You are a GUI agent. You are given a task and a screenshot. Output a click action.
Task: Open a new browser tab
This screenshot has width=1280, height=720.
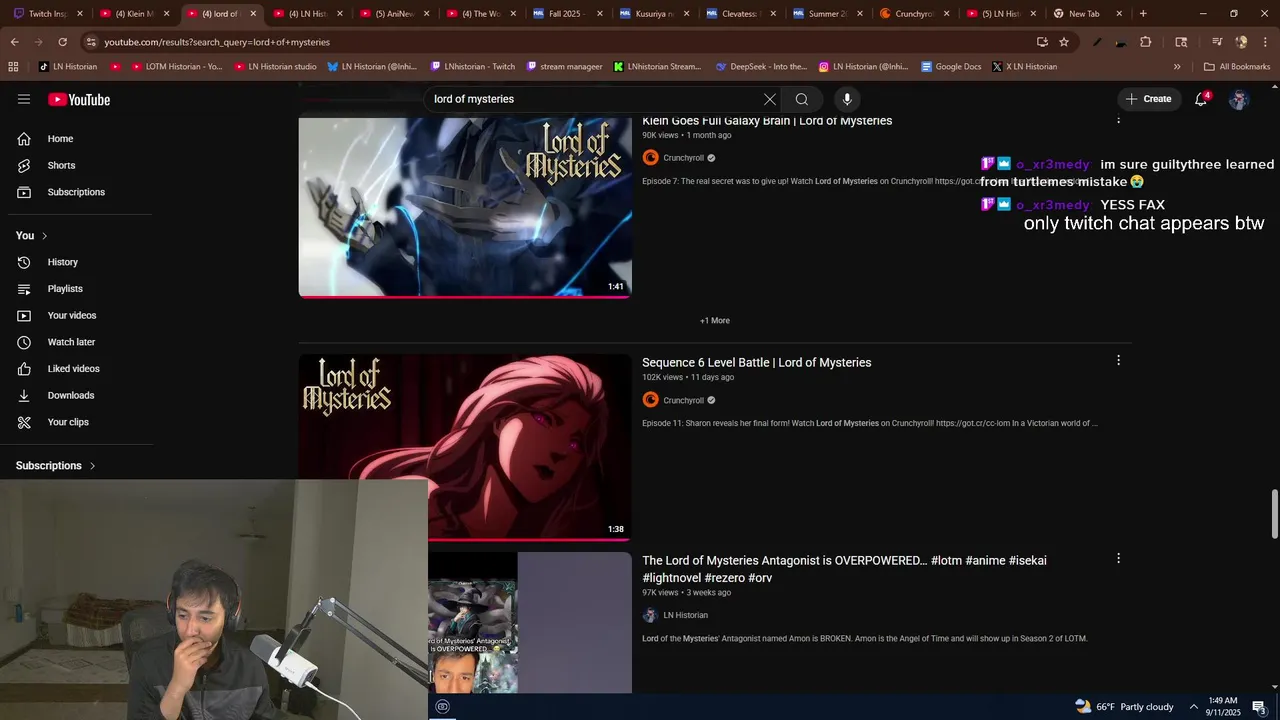(1143, 14)
